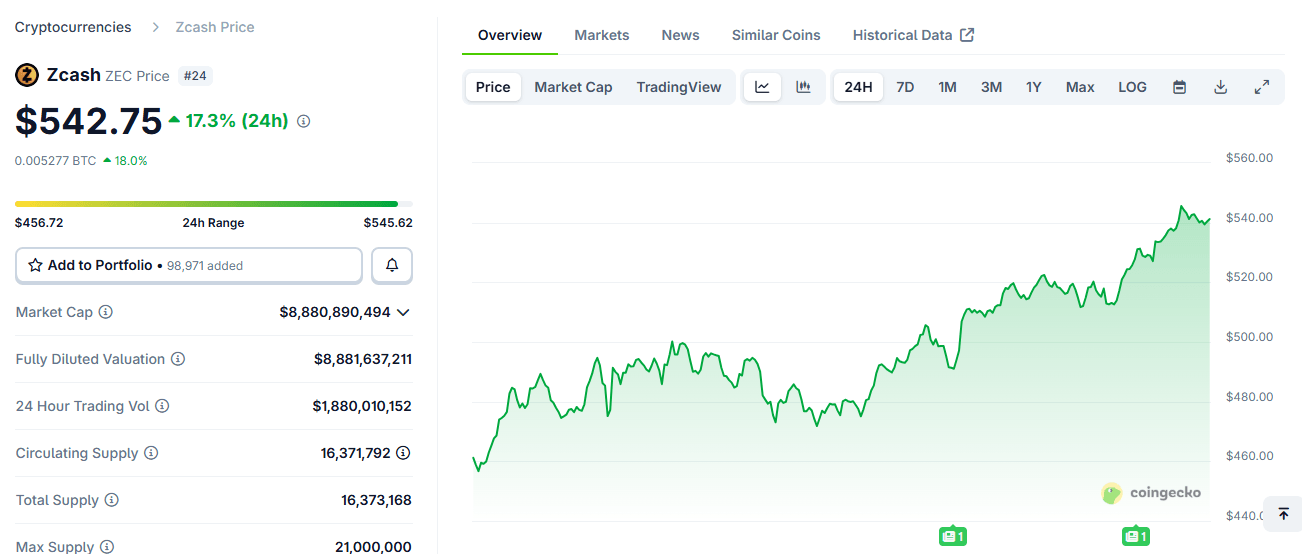Click Add to Portfolio button
Viewport: 1302px width, 554px height.
pos(189,265)
